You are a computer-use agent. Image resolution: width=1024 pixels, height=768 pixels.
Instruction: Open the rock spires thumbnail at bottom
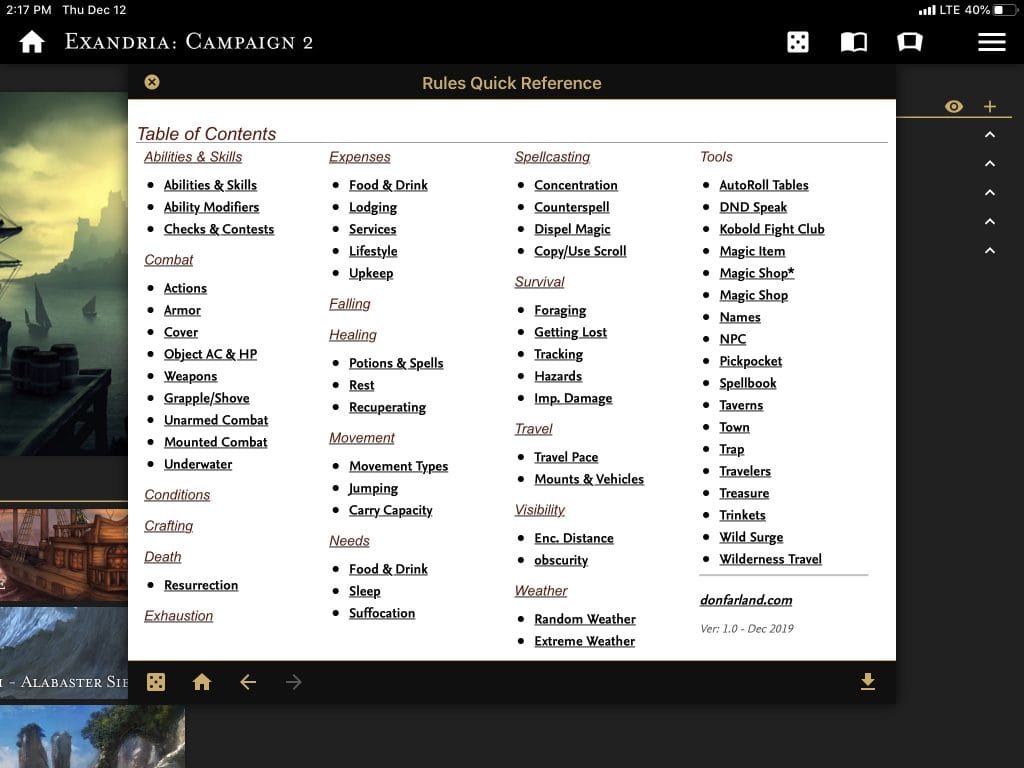92,736
